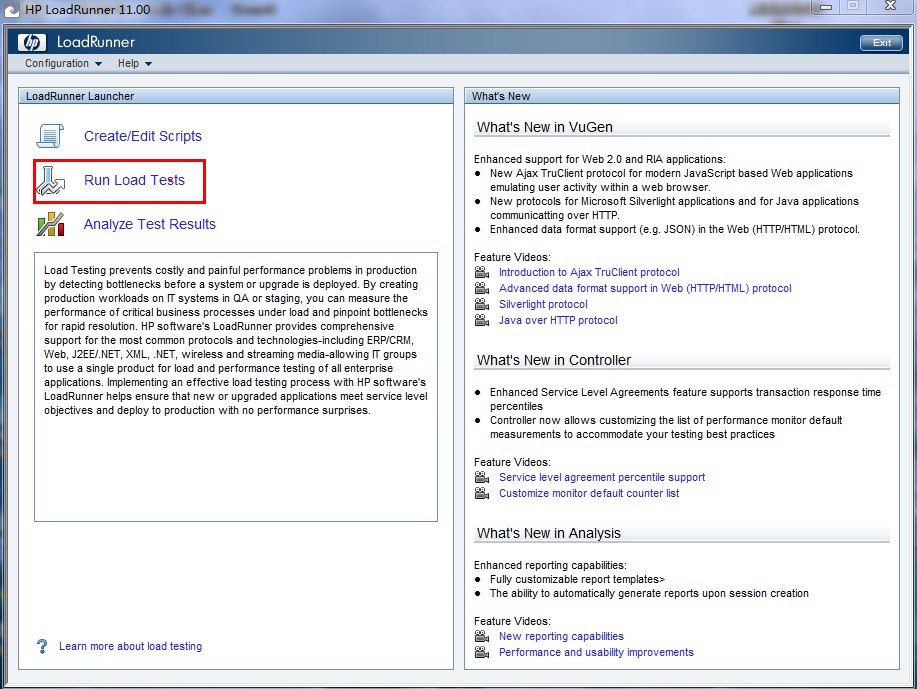Open the Help menu
Viewport: 917px width, 689px height.
tap(135, 63)
